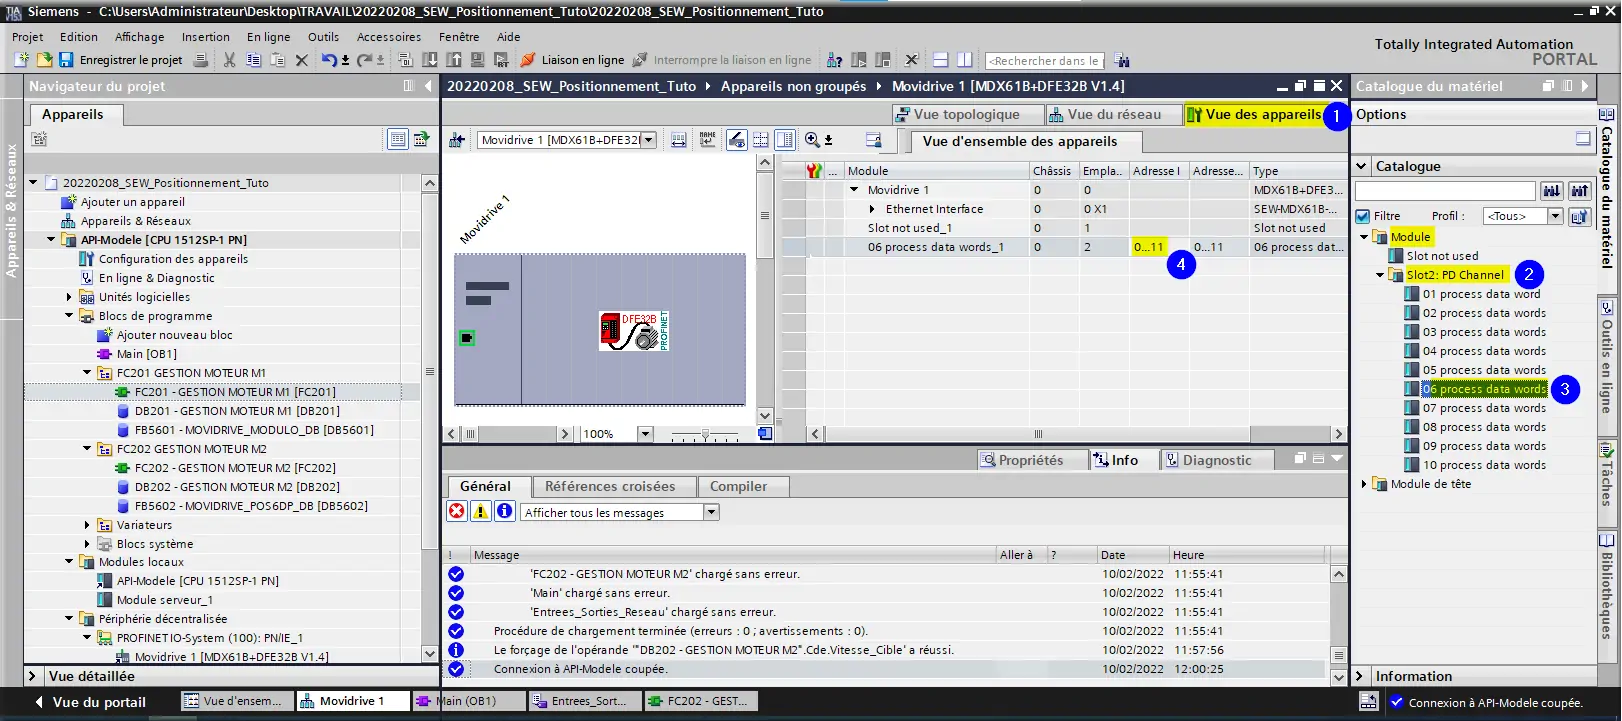
Task: Expand the Module de tête folder
Action: coord(1364,484)
